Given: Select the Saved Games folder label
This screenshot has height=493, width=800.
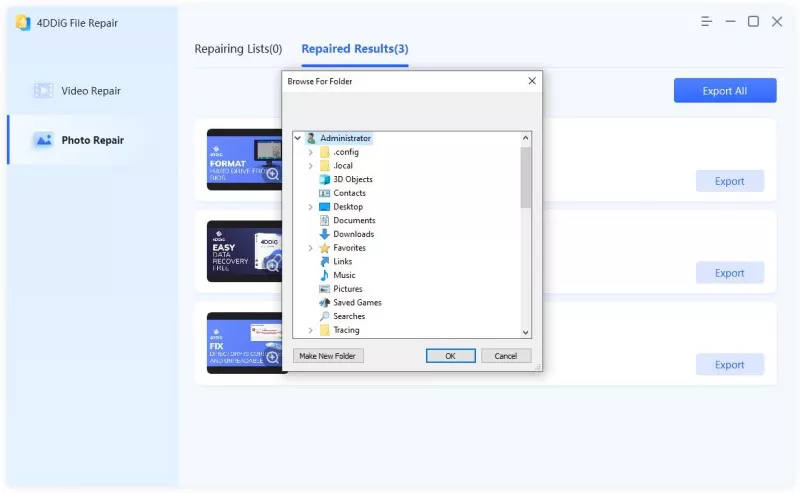Looking at the screenshot, I should (x=357, y=303).
